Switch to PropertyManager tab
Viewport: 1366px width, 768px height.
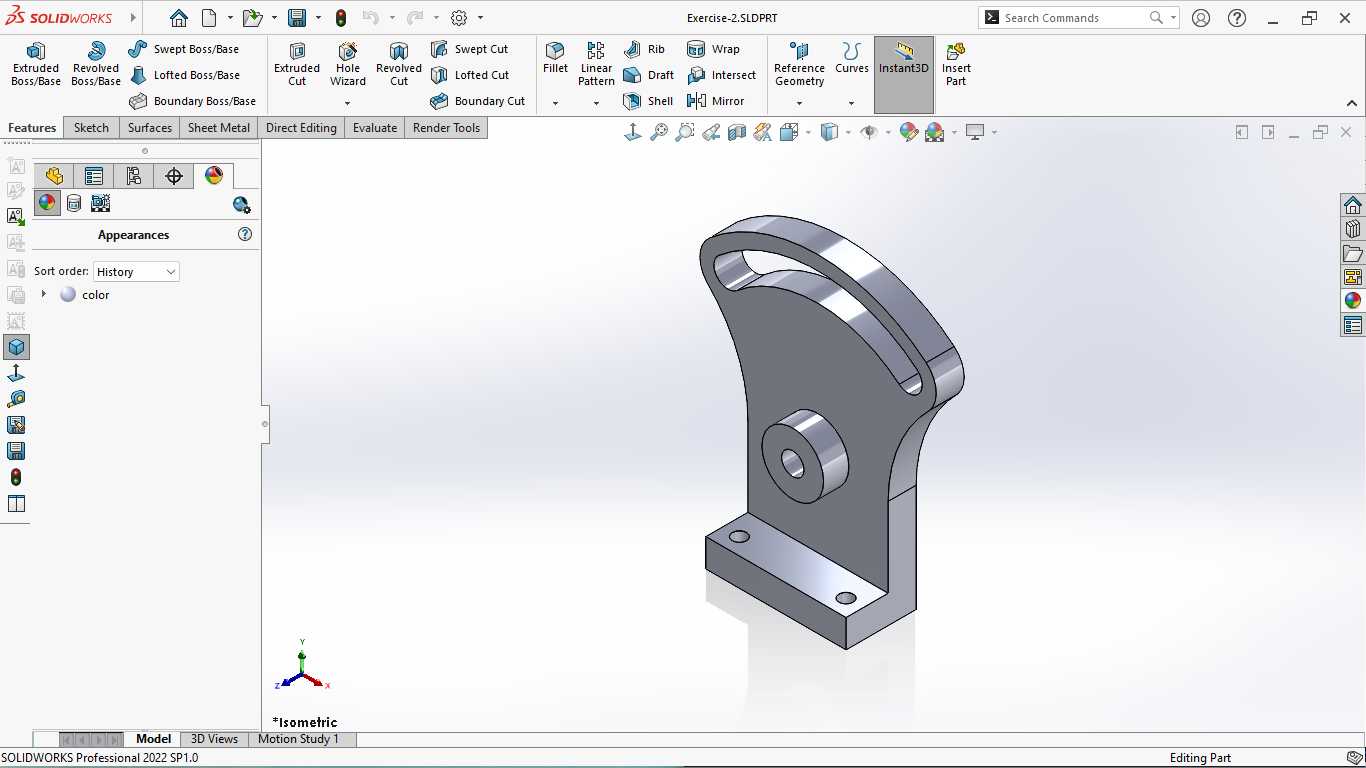tap(94, 176)
